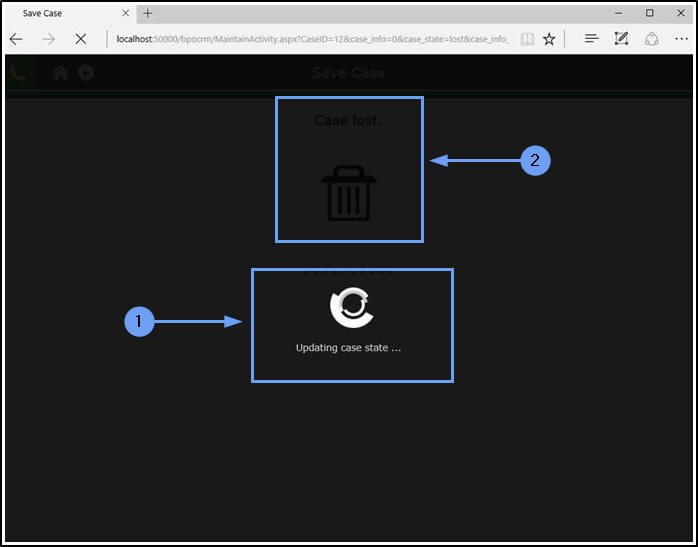
Task: Click the green phone icon
Action: [18, 73]
